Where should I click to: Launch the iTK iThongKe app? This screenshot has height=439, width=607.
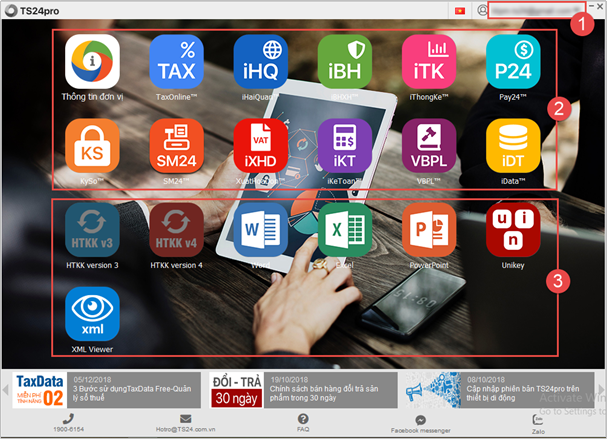tap(429, 61)
